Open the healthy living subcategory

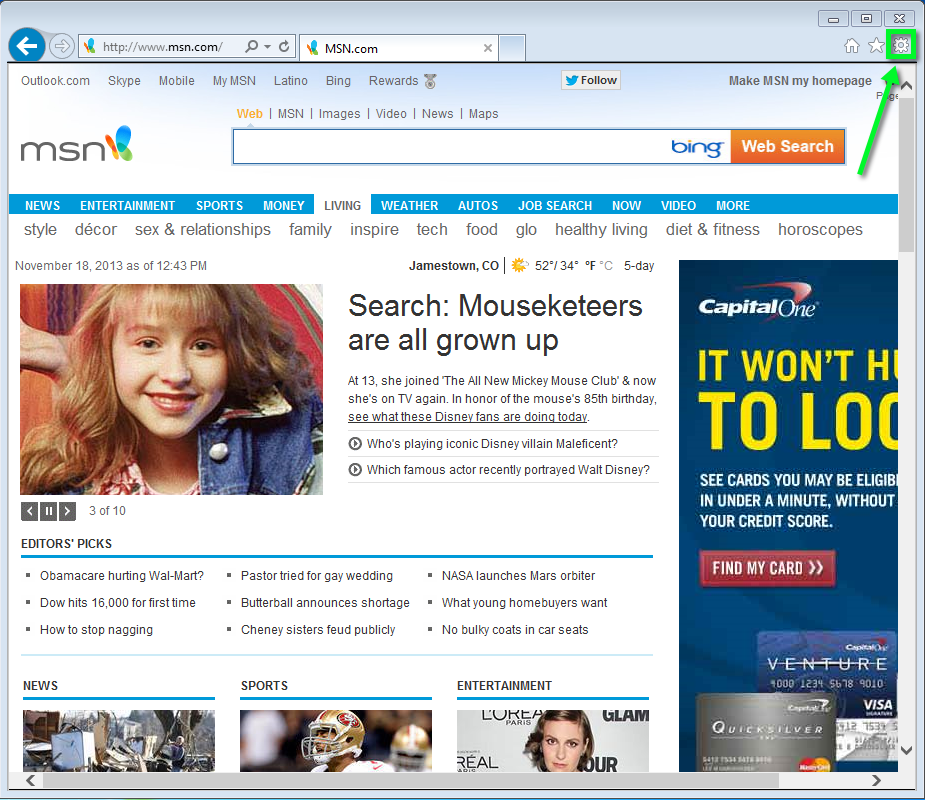click(x=601, y=229)
